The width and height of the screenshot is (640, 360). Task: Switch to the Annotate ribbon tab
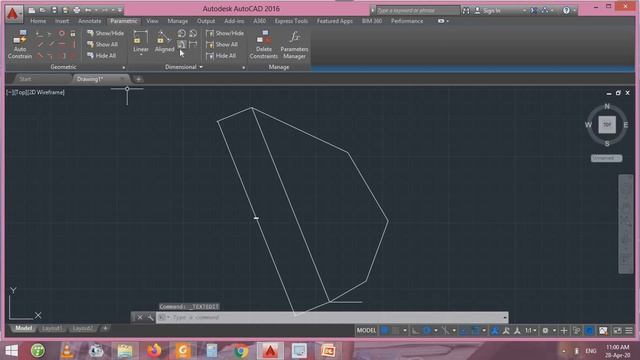coord(89,21)
